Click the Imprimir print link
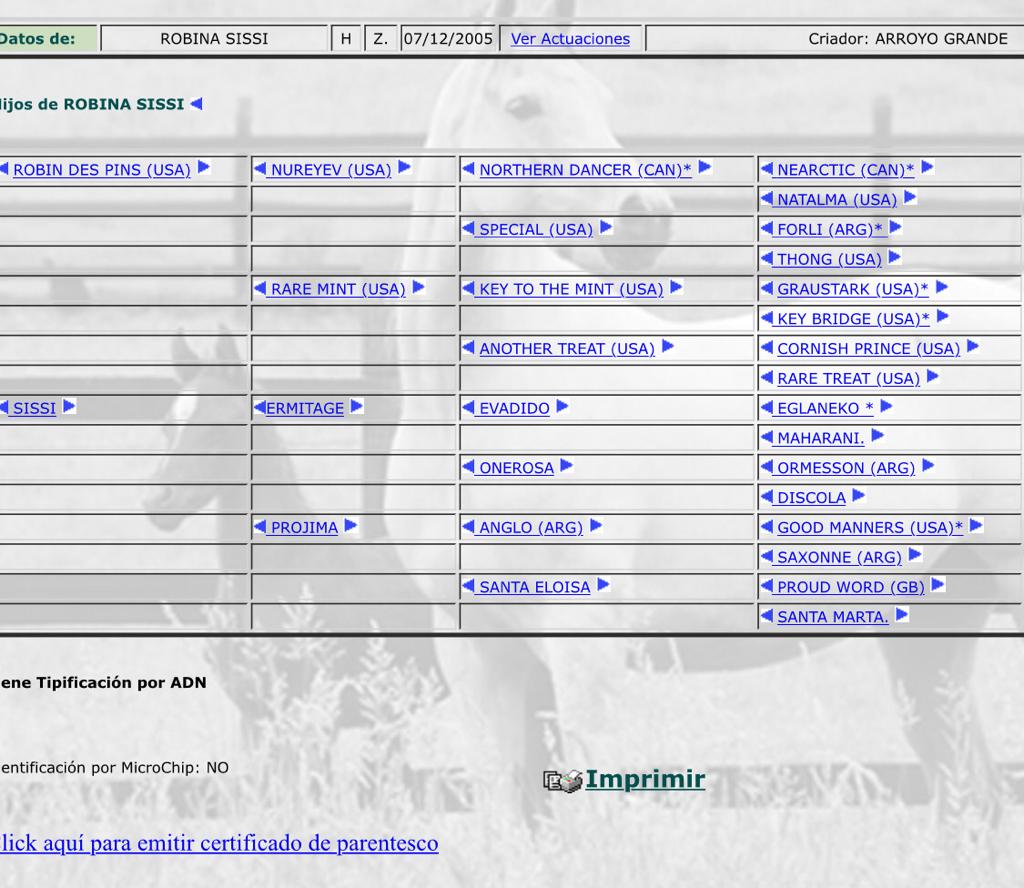Screen dimensions: 1024x888 (645, 779)
